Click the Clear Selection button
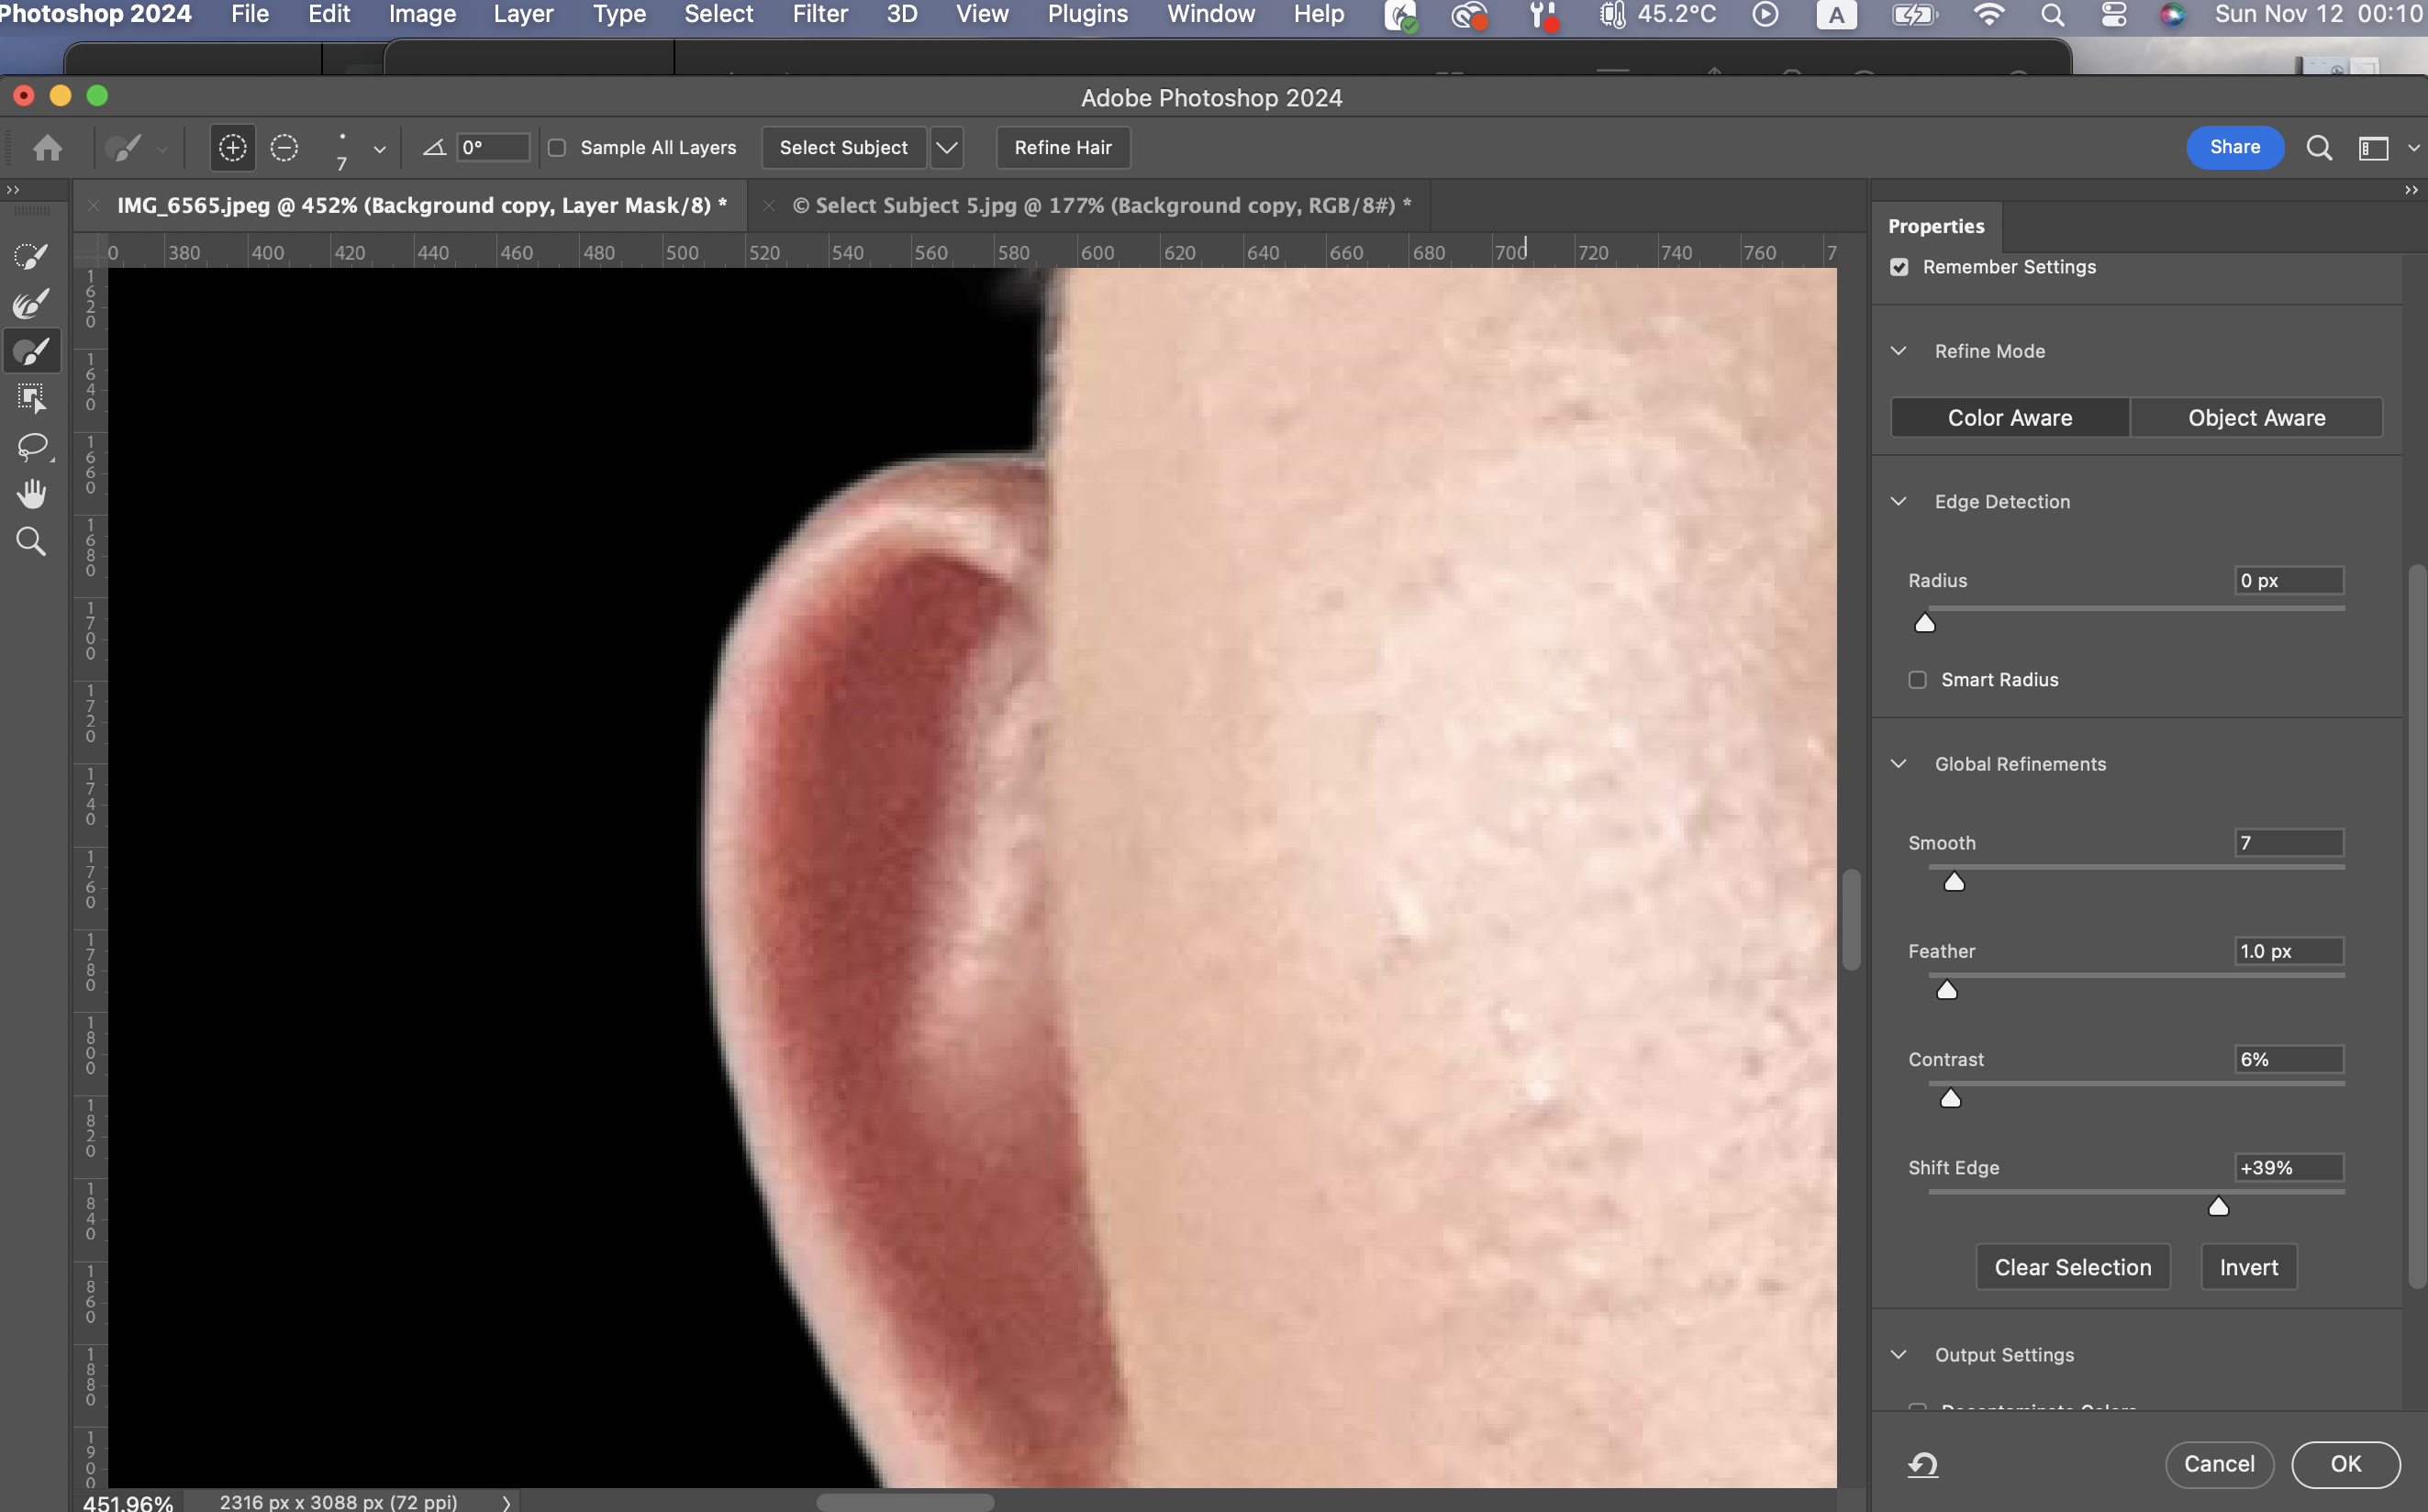Image resolution: width=2428 pixels, height=1512 pixels. [x=2072, y=1267]
